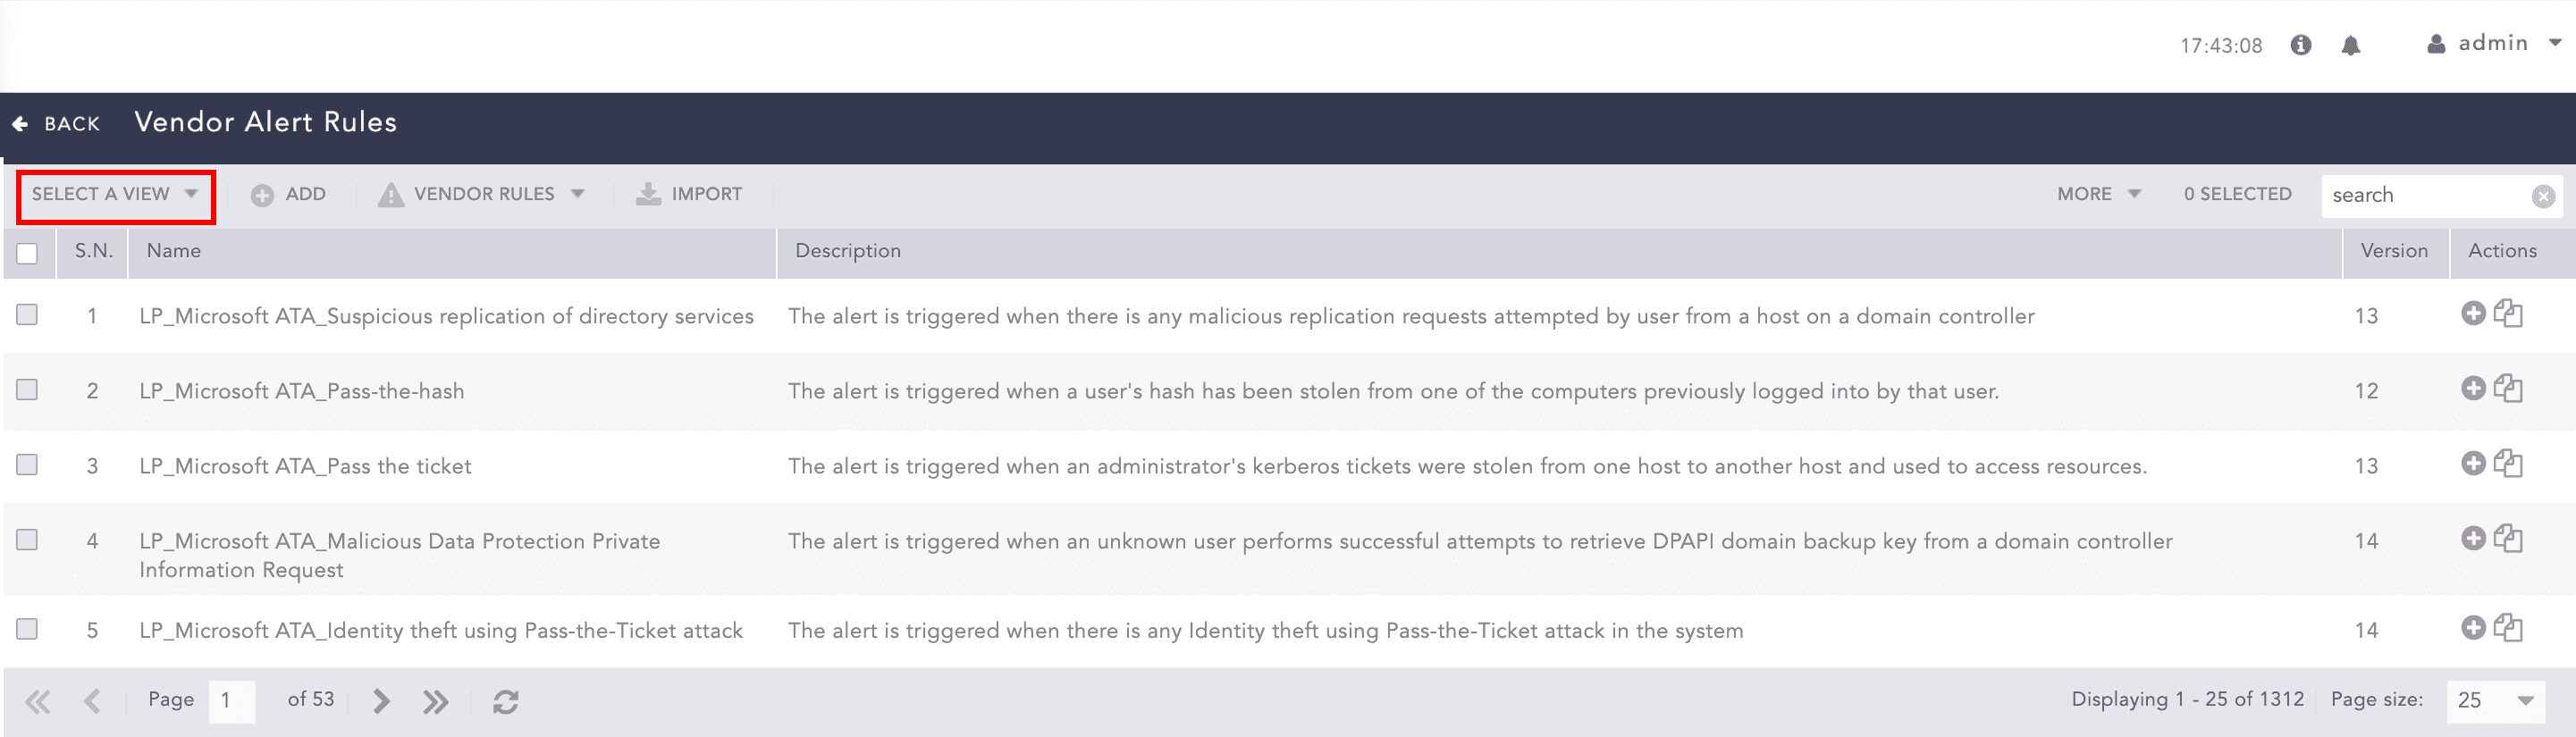Open the admin user menu
This screenshot has width=2576, height=737.
(x=2494, y=44)
